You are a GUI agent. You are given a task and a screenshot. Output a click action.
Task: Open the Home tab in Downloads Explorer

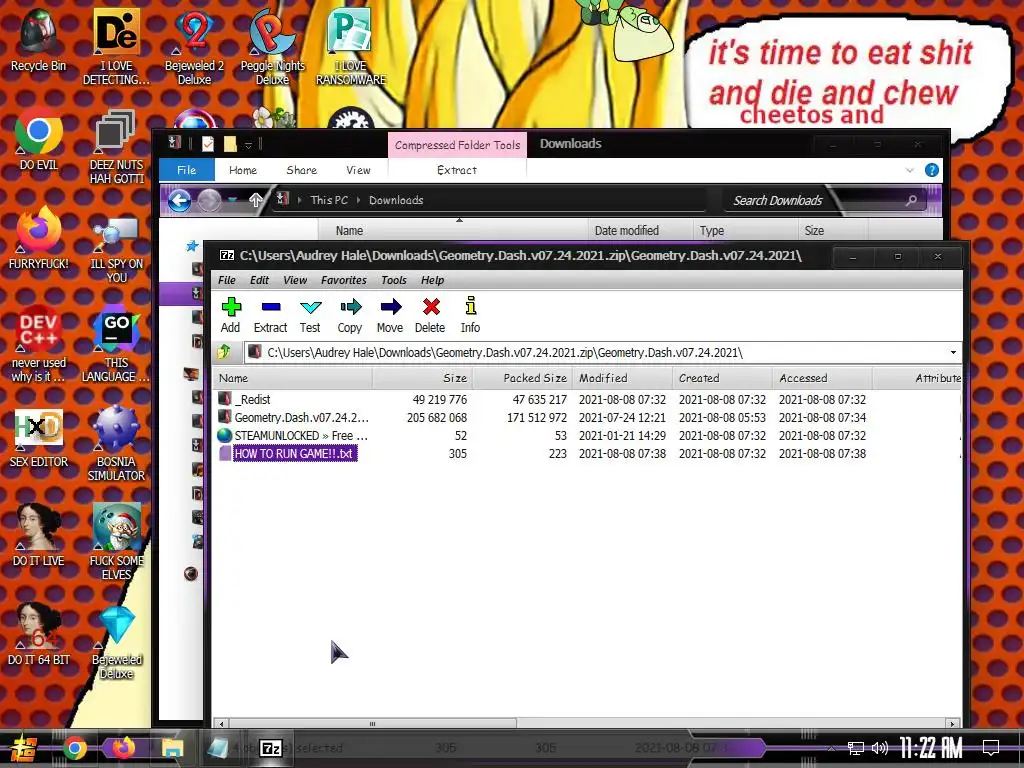click(243, 170)
